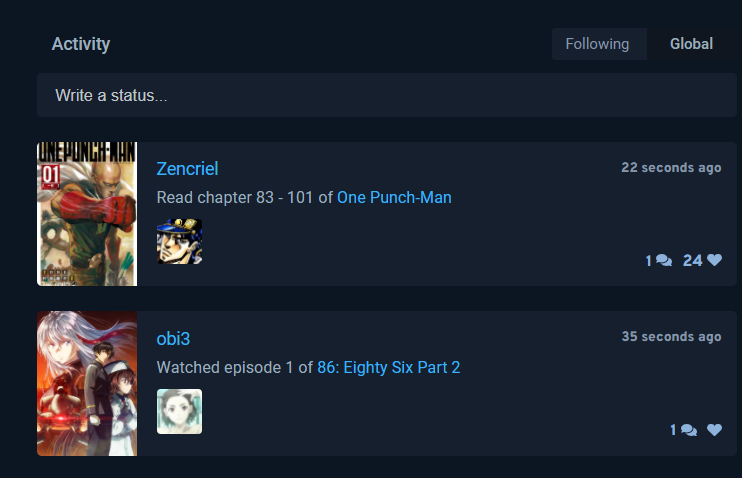Open the 22 seconds ago timestamp
742x478 pixels.
(671, 168)
